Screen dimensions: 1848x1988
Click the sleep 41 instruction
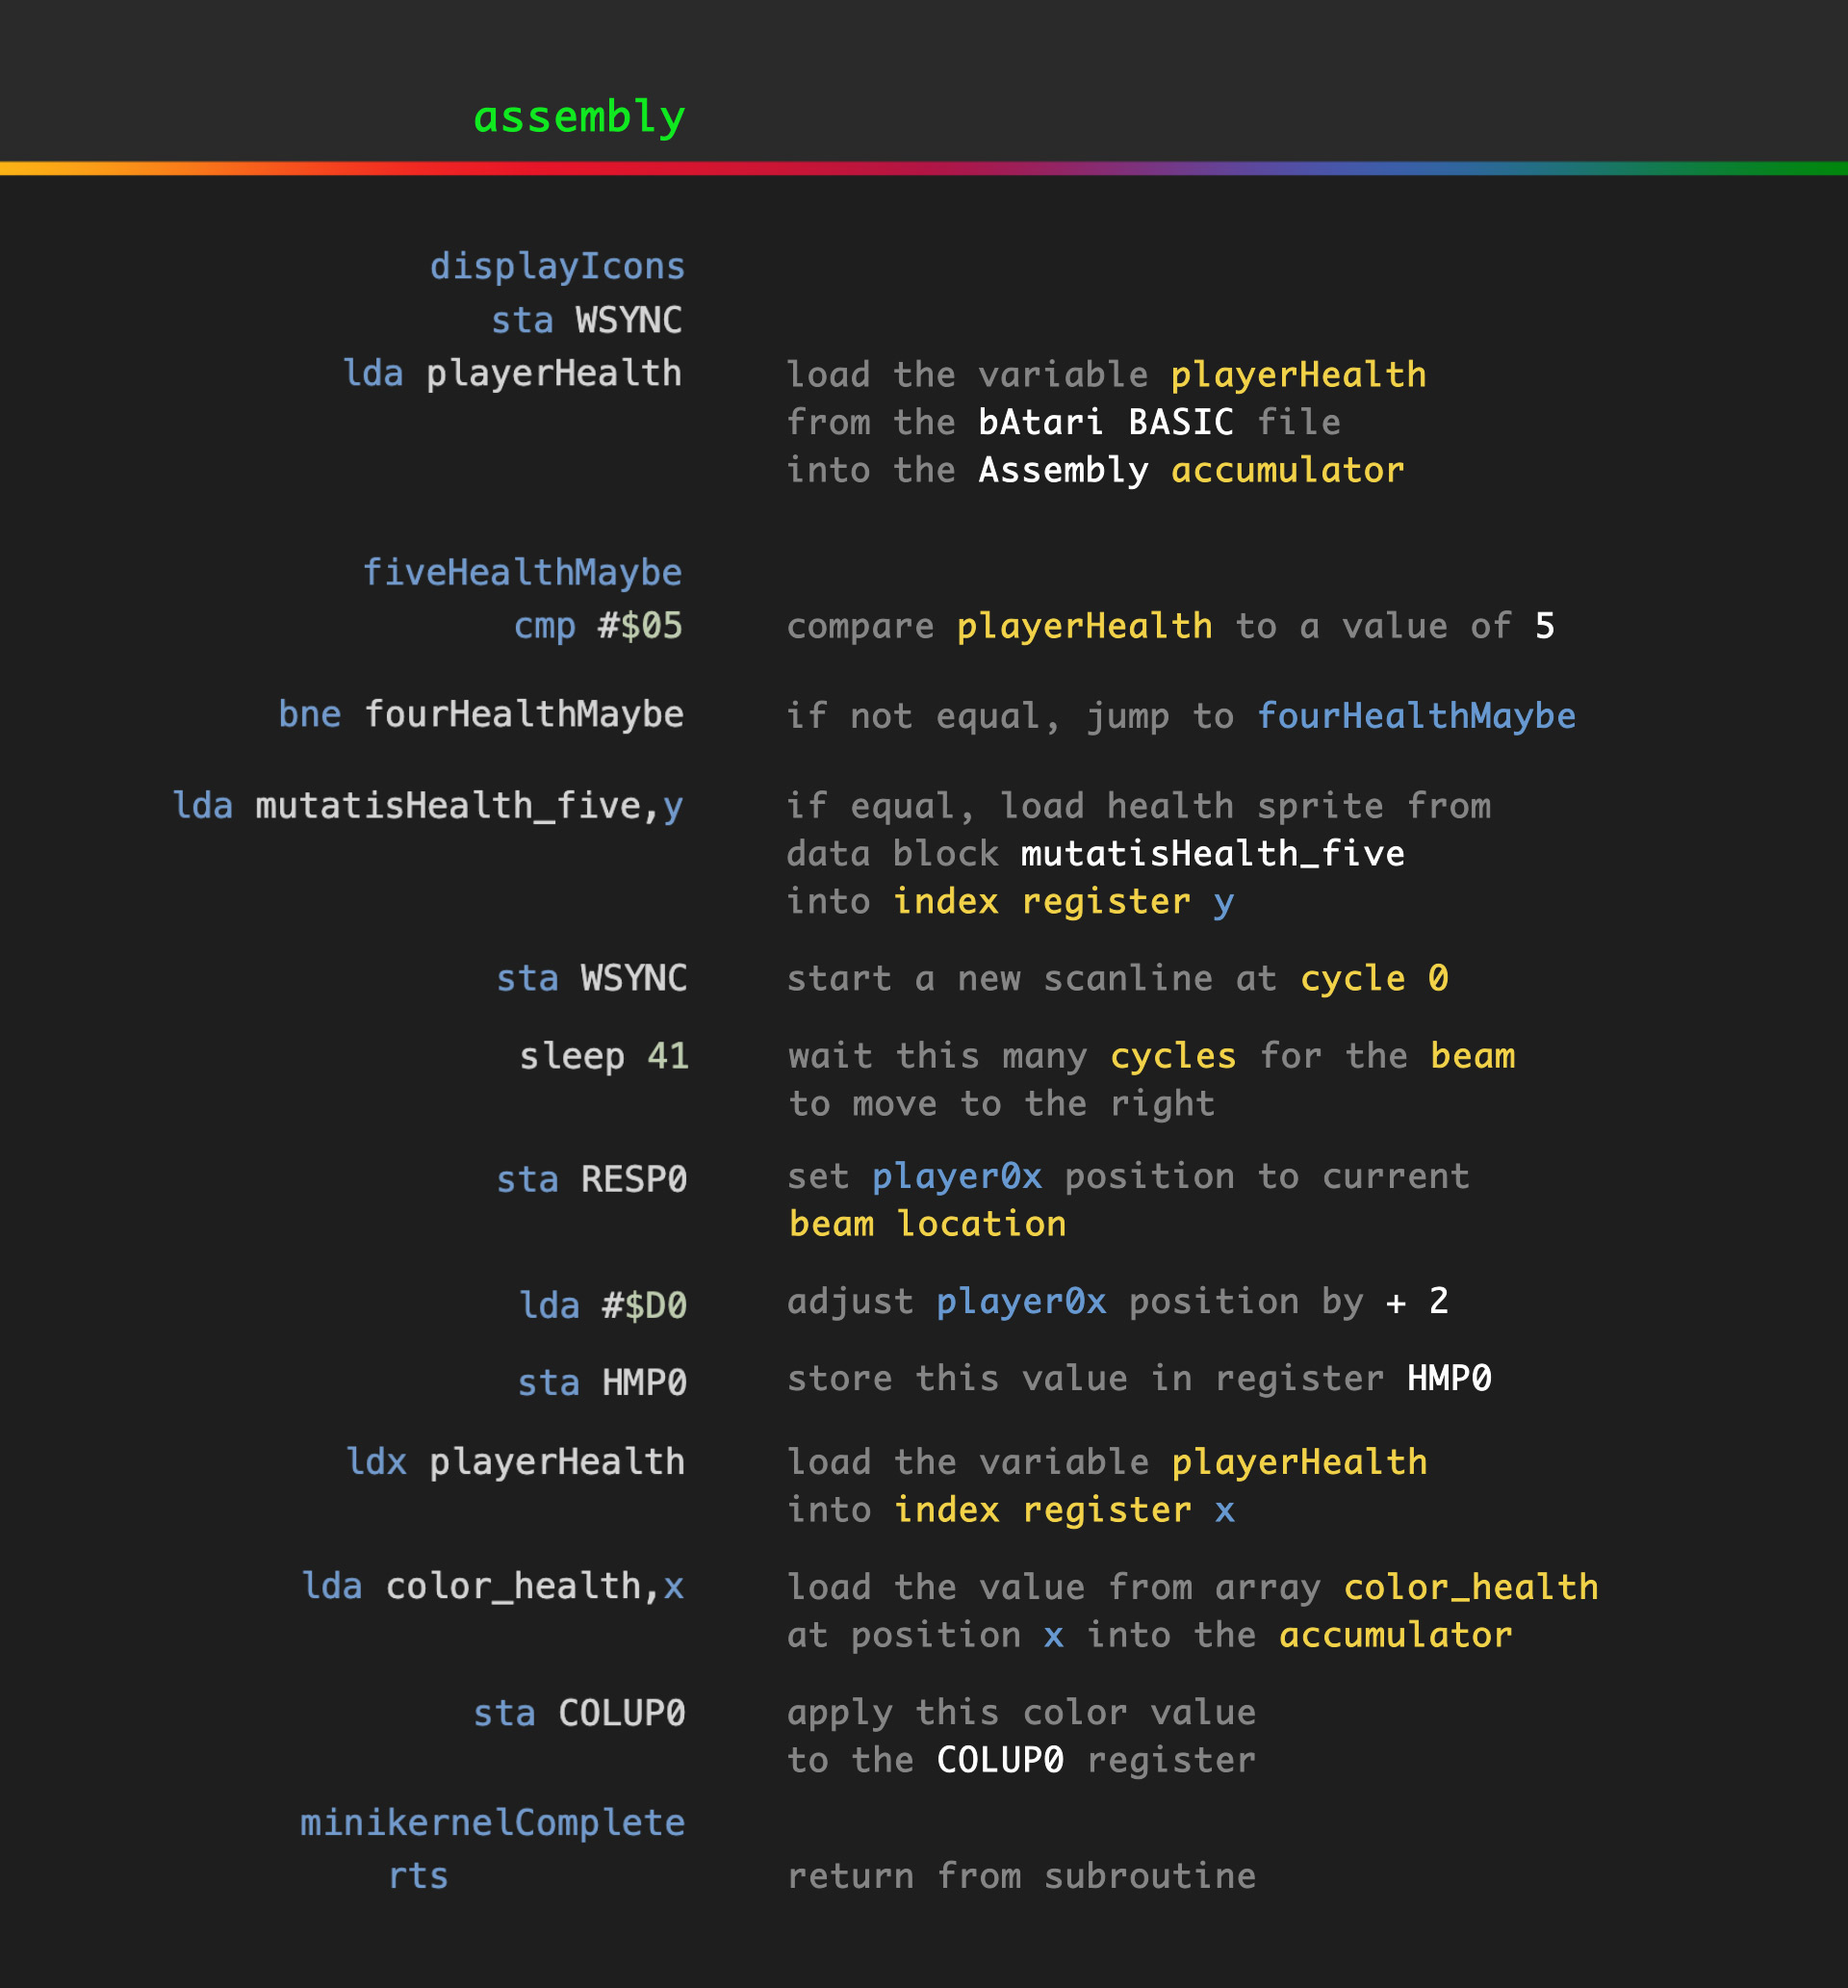(604, 1055)
